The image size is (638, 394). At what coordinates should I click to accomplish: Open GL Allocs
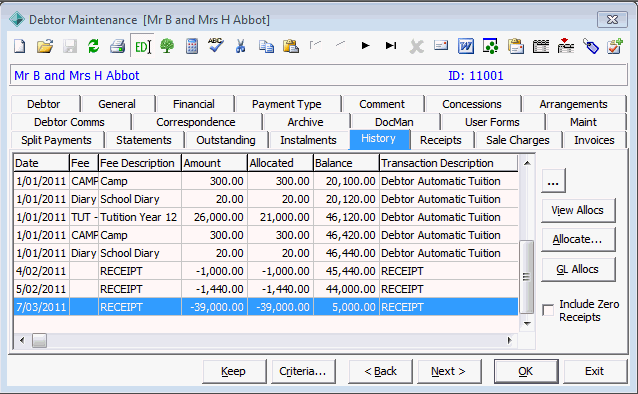point(577,269)
